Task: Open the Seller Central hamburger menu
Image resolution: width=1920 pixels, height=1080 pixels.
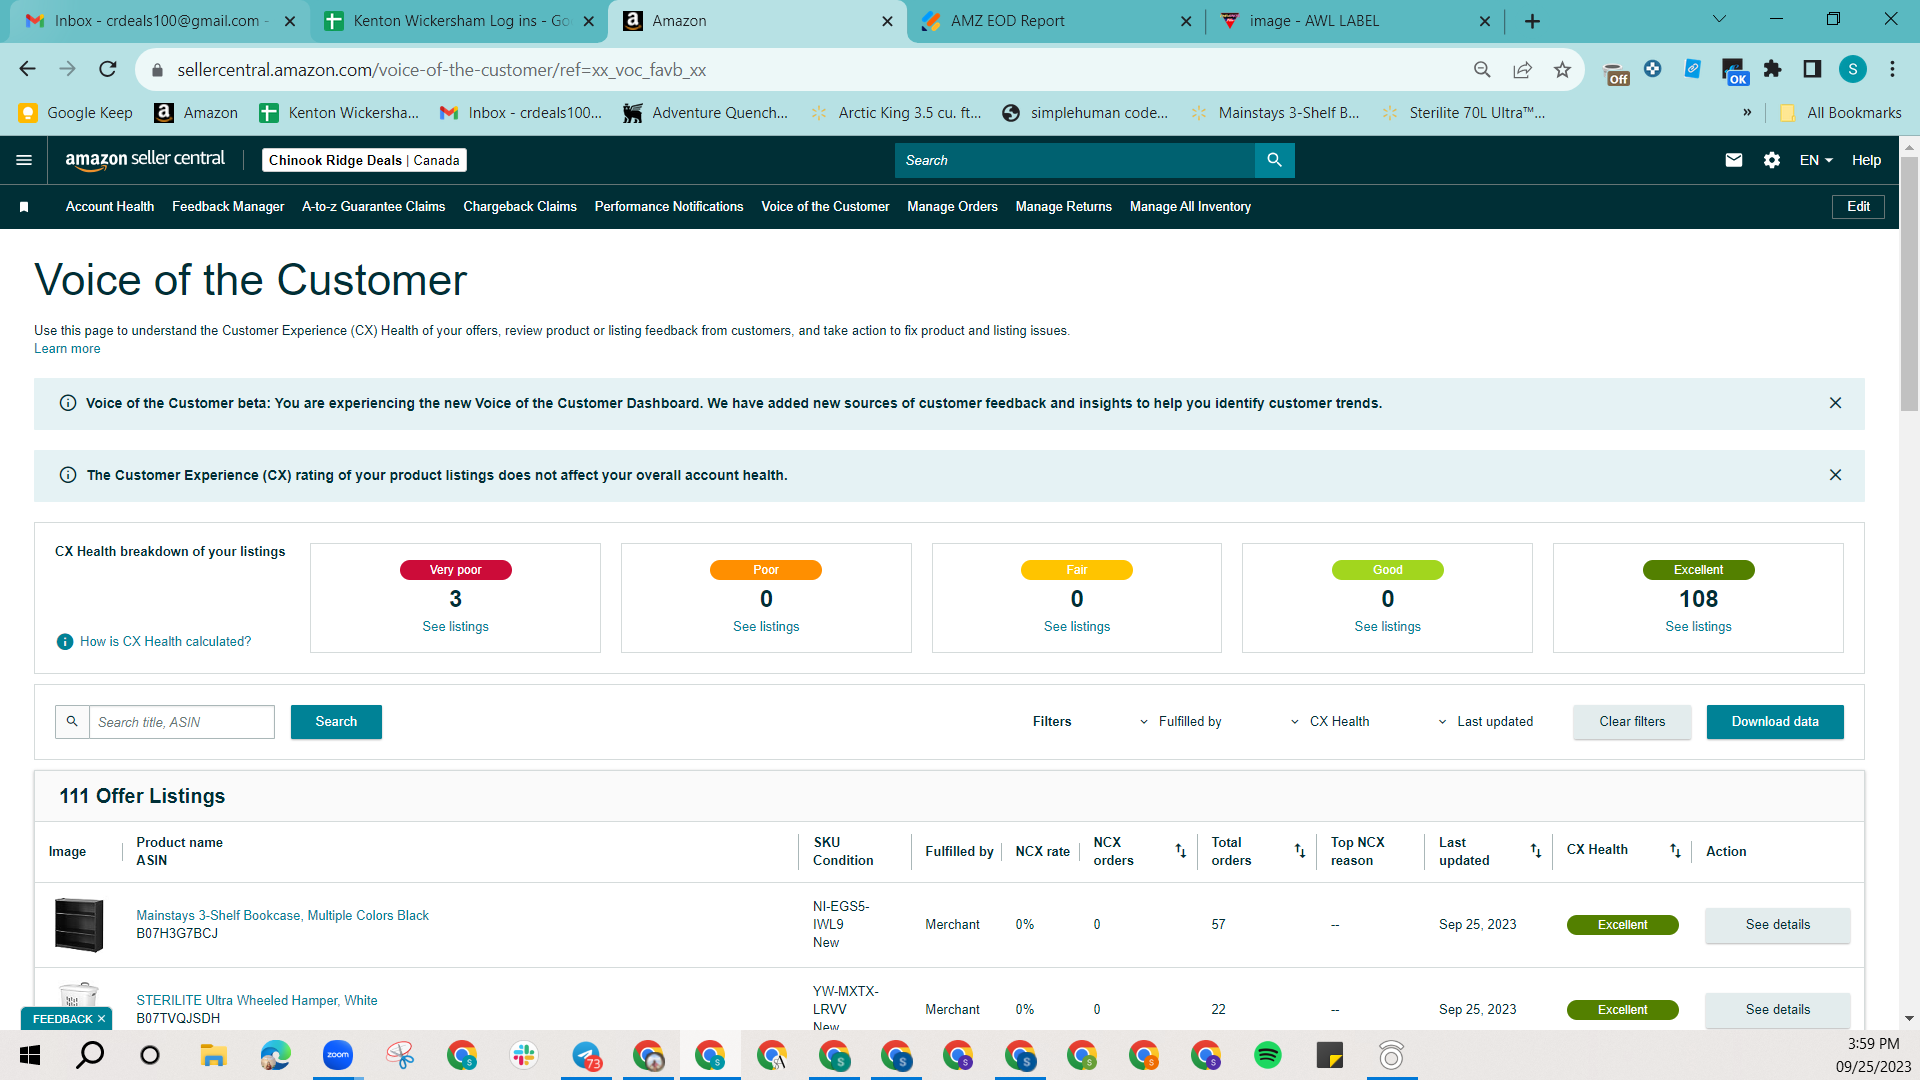Action: (24, 160)
